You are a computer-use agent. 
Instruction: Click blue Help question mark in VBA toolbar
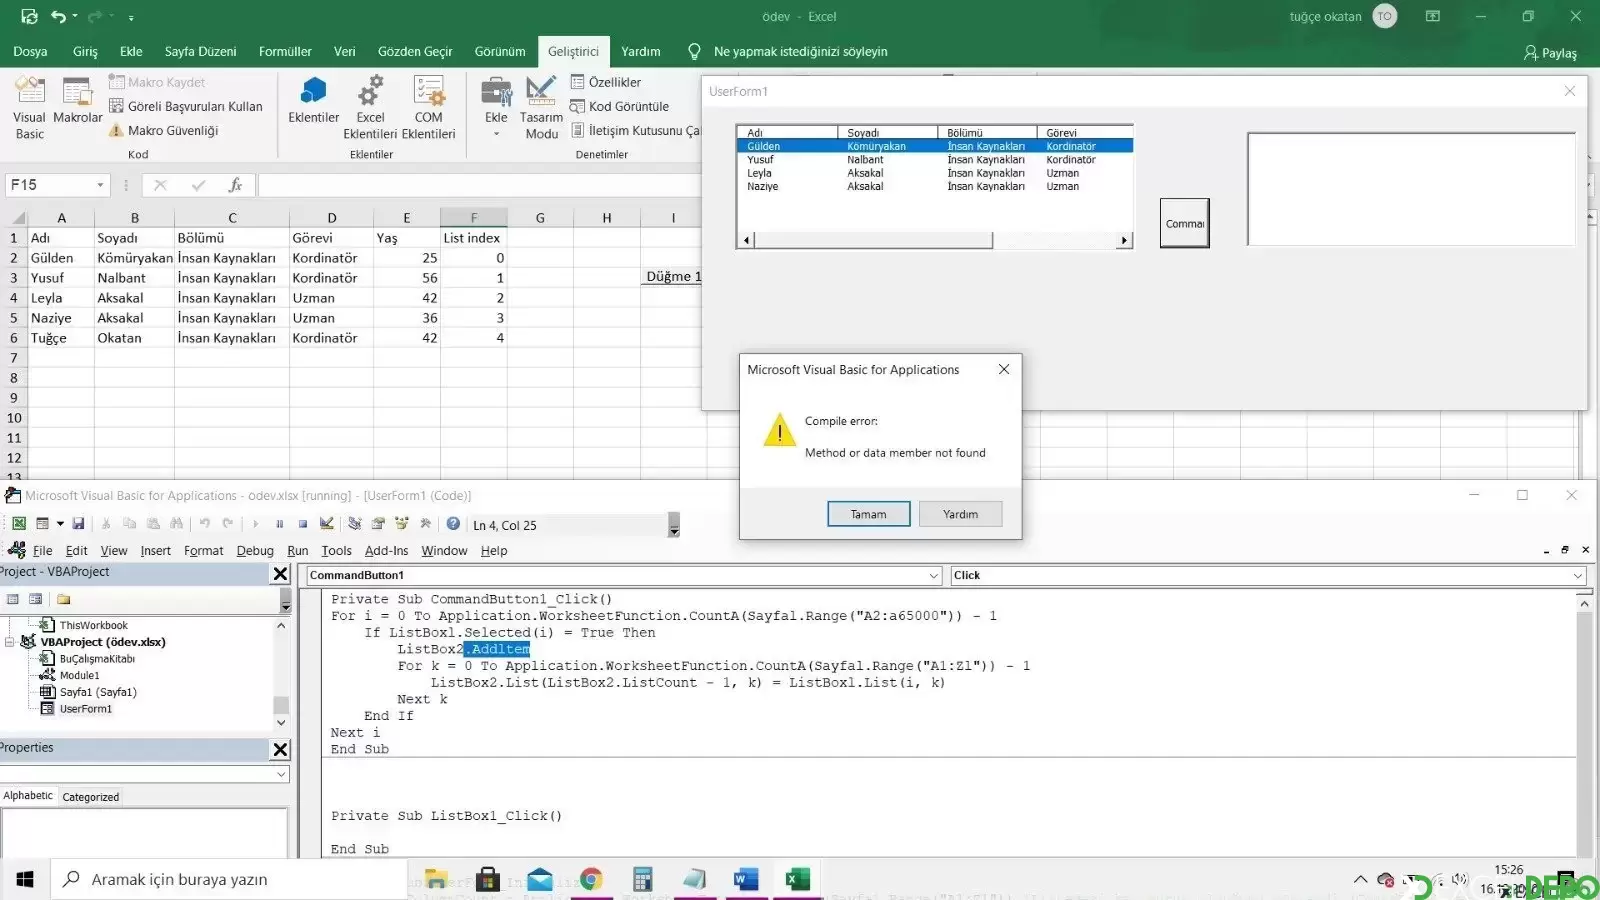pos(453,524)
